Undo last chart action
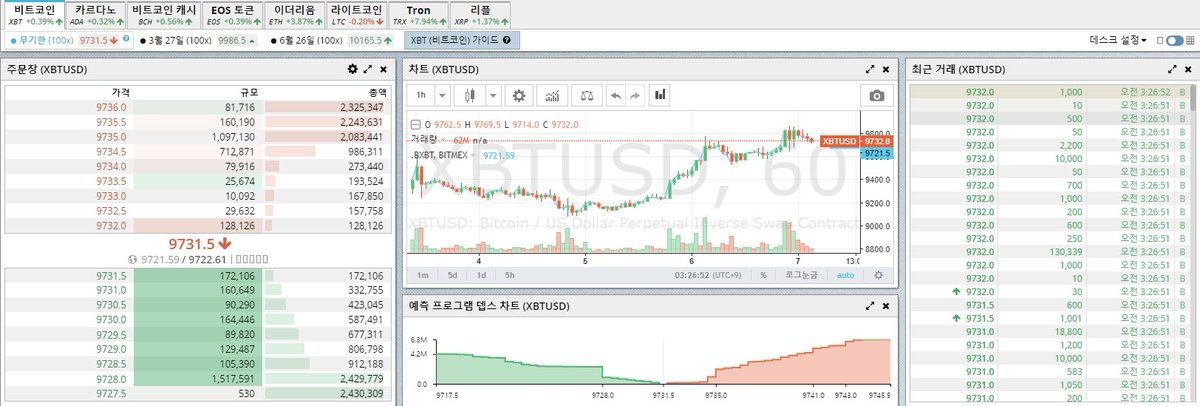 point(614,95)
